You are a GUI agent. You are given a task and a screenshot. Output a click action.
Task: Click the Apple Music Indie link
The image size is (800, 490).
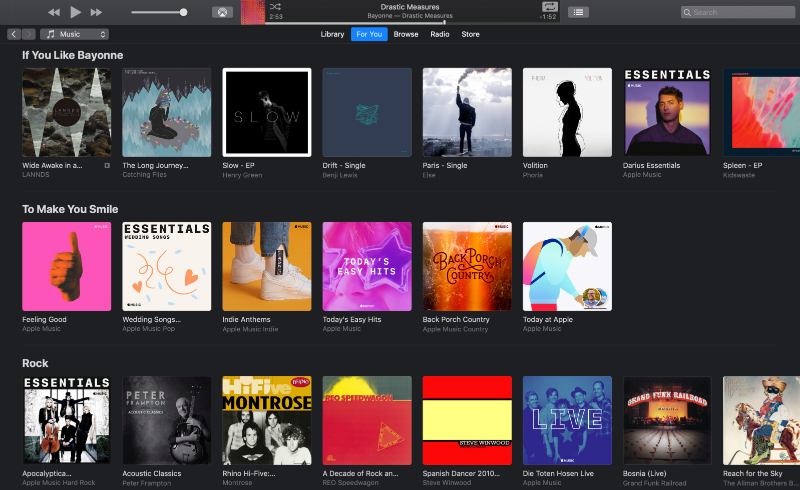pyautogui.click(x=250, y=329)
